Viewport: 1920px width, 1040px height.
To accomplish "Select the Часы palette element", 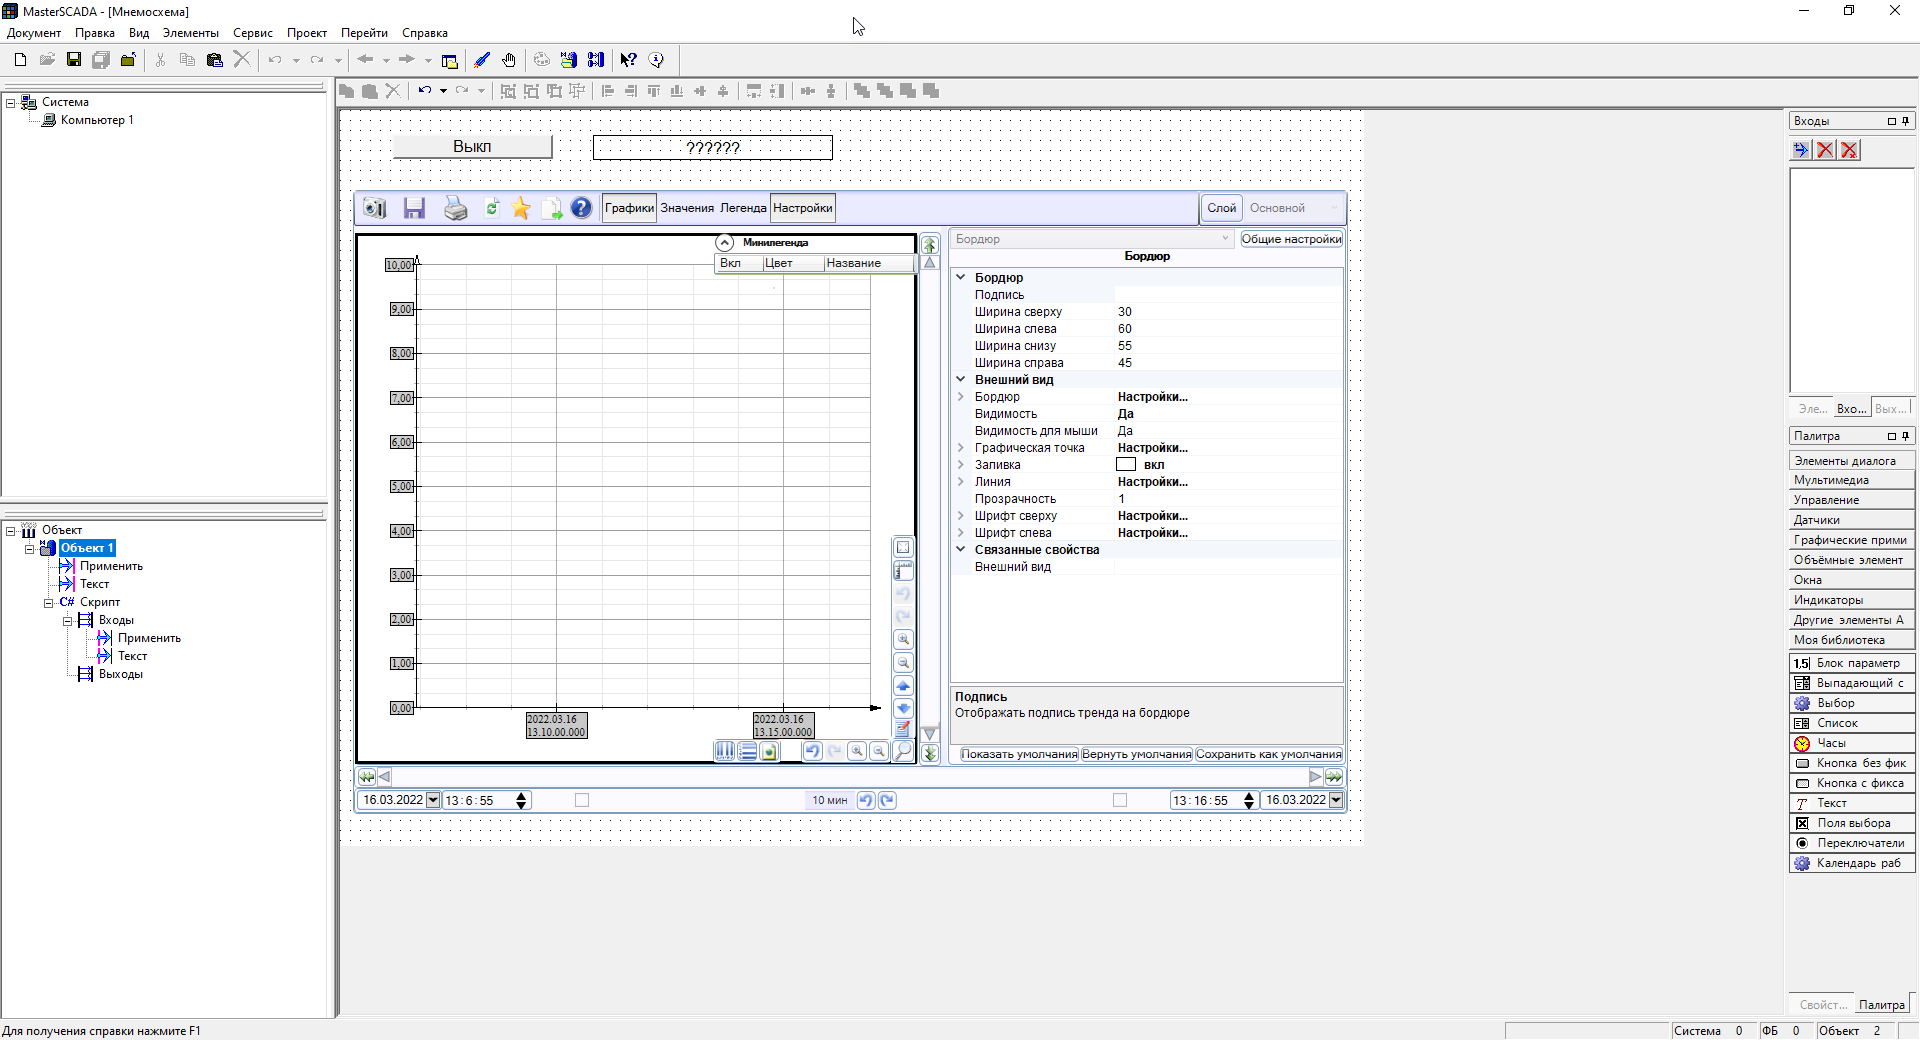I will (x=1851, y=743).
